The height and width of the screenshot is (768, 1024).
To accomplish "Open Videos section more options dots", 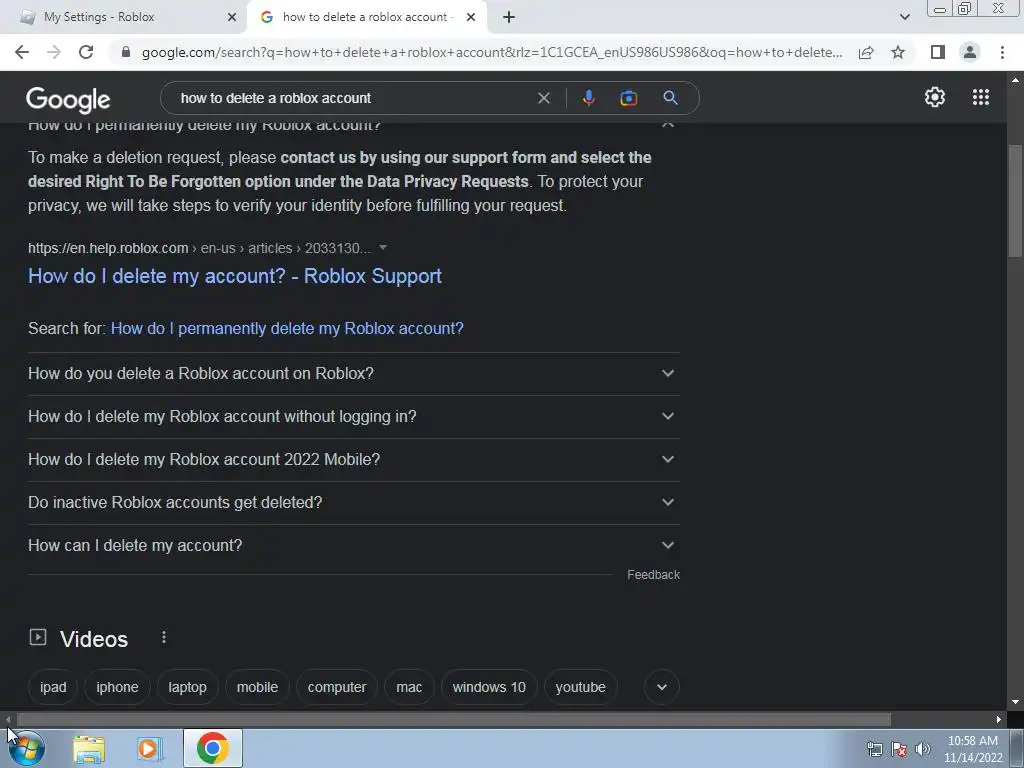I will pyautogui.click(x=164, y=637).
